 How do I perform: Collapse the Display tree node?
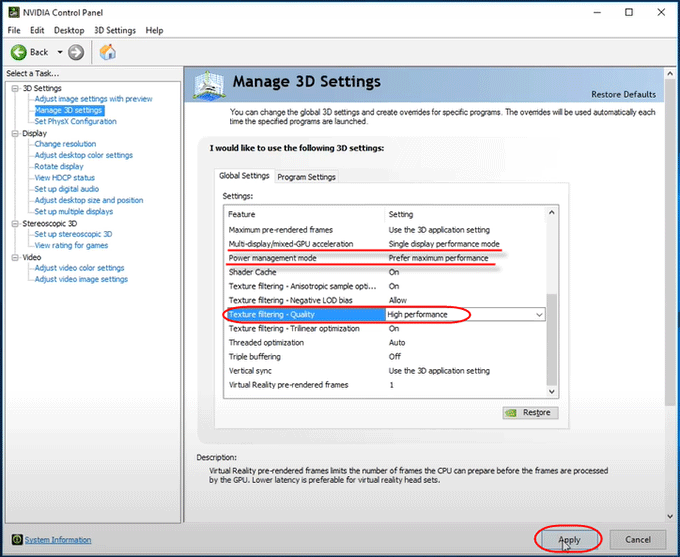point(16,134)
